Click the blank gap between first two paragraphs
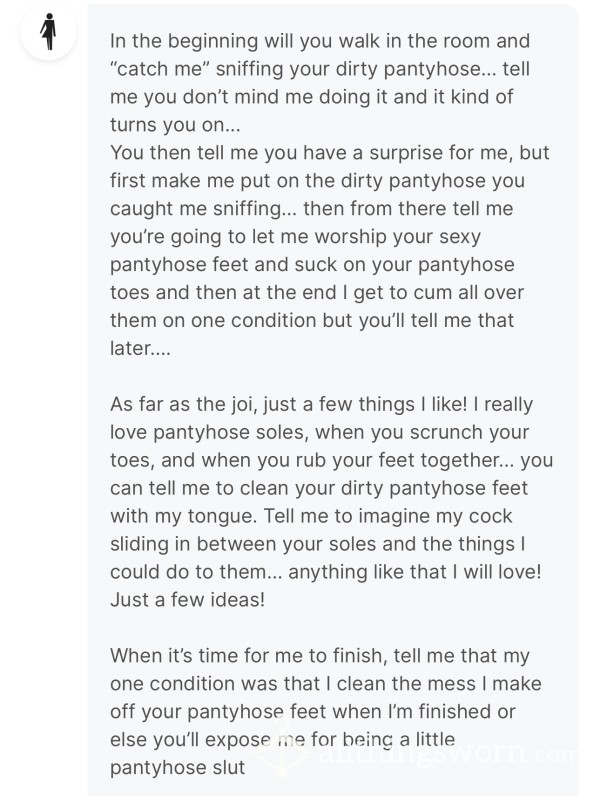600x796 pixels. pyautogui.click(x=333, y=376)
